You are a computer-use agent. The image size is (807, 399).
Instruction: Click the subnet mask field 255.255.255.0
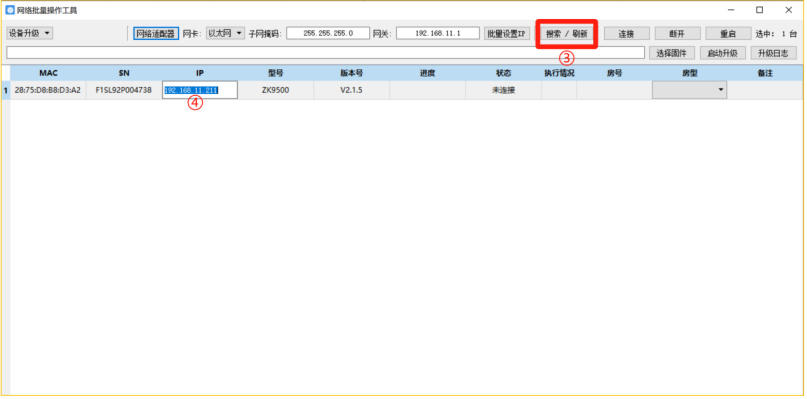[328, 33]
